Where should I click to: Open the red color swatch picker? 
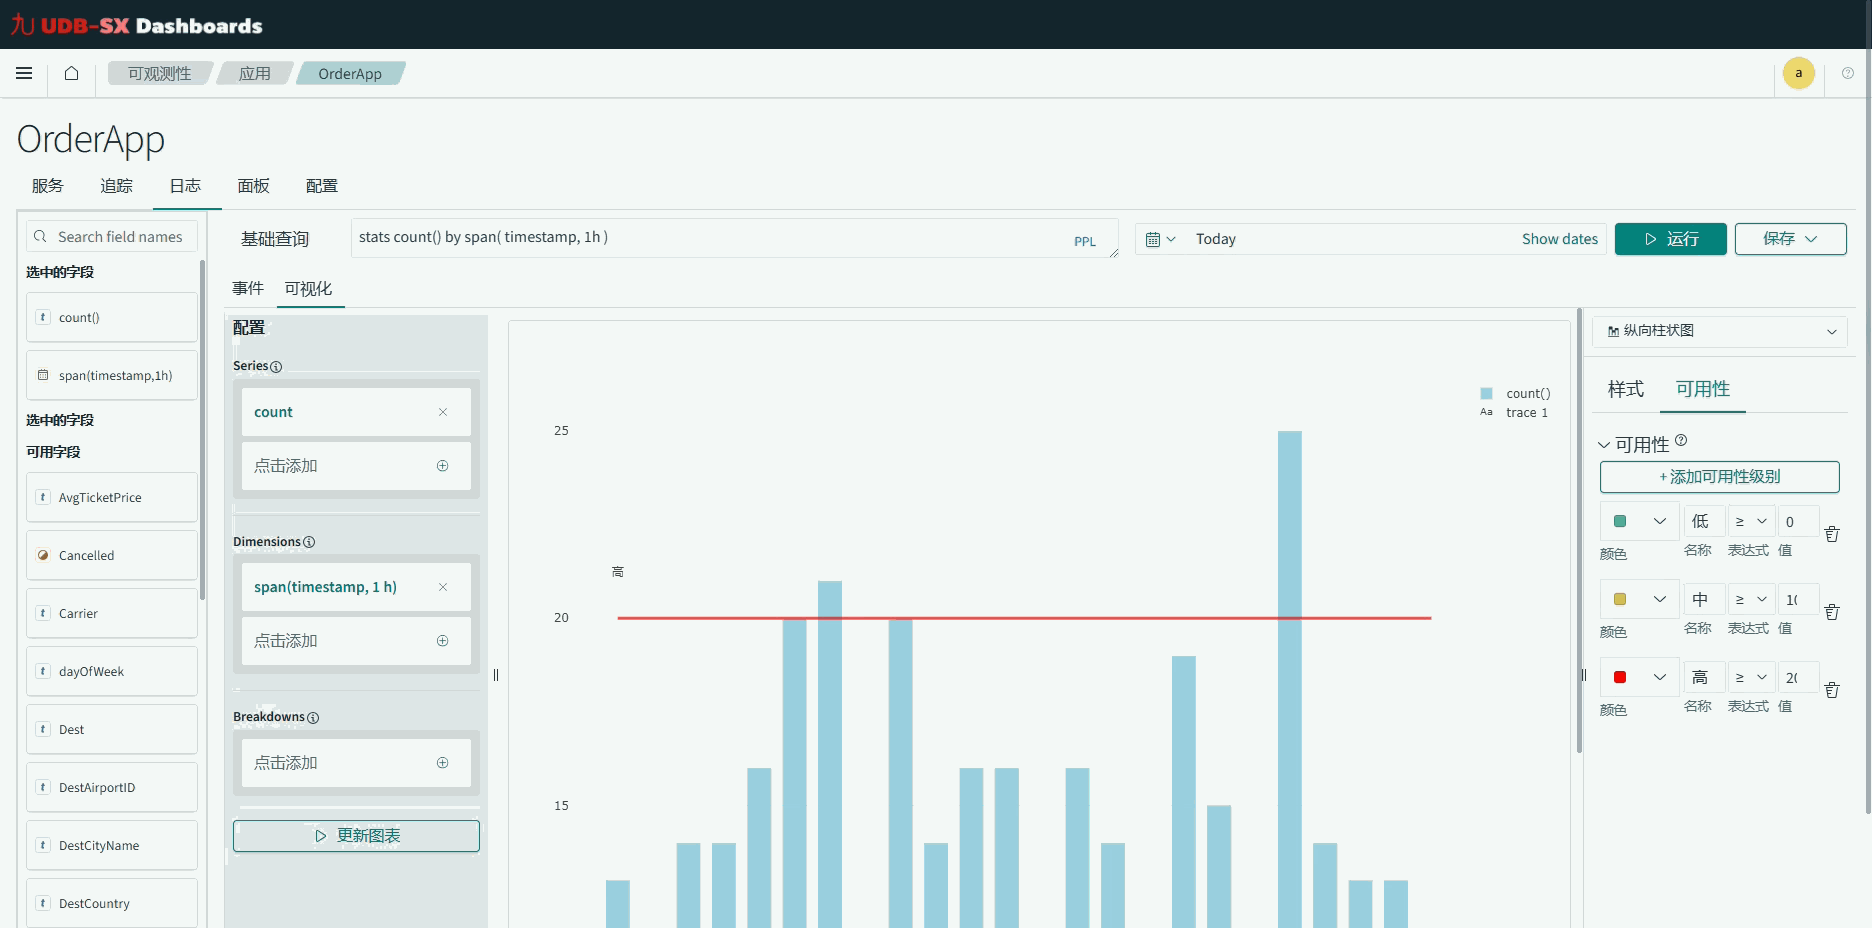click(1638, 678)
